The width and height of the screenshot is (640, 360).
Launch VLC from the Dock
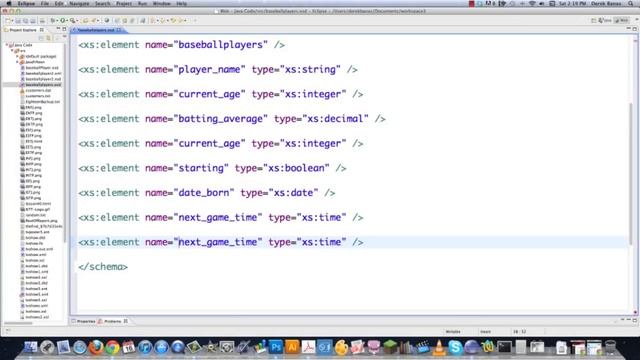pyautogui.click(x=439, y=347)
